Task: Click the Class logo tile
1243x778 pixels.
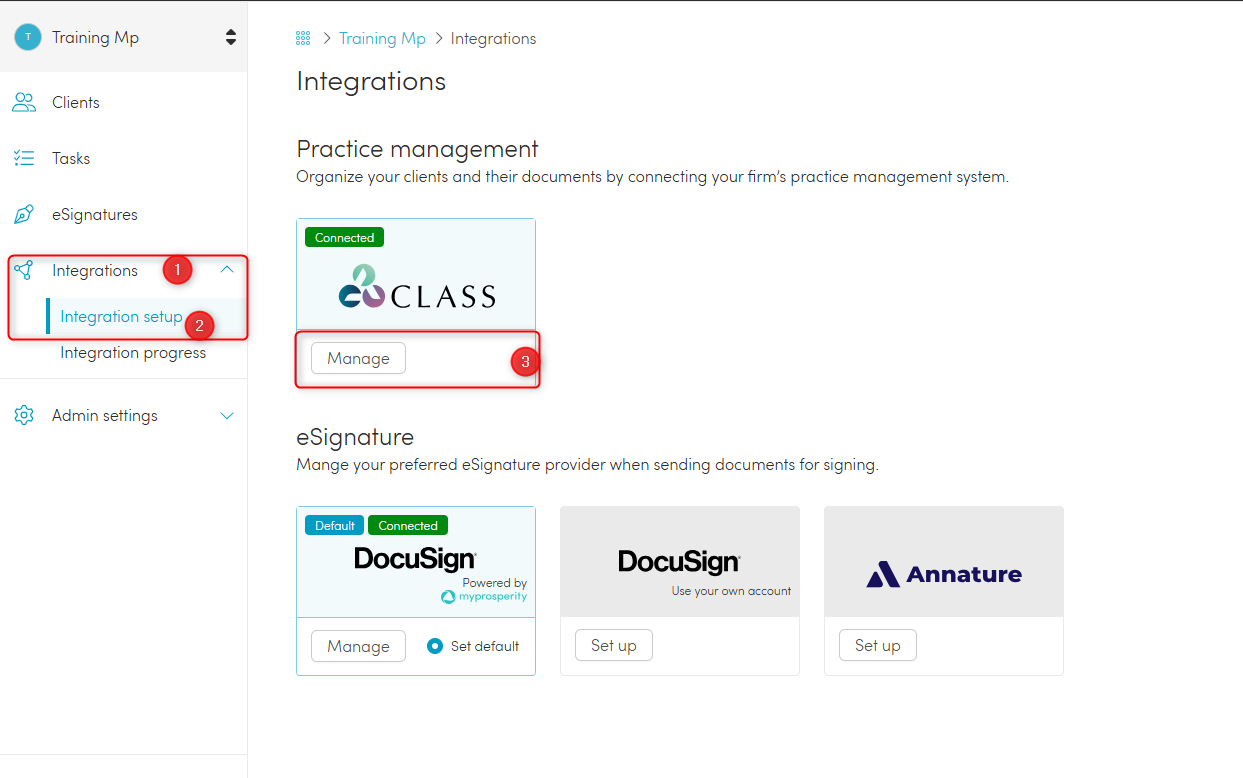Action: [x=416, y=274]
